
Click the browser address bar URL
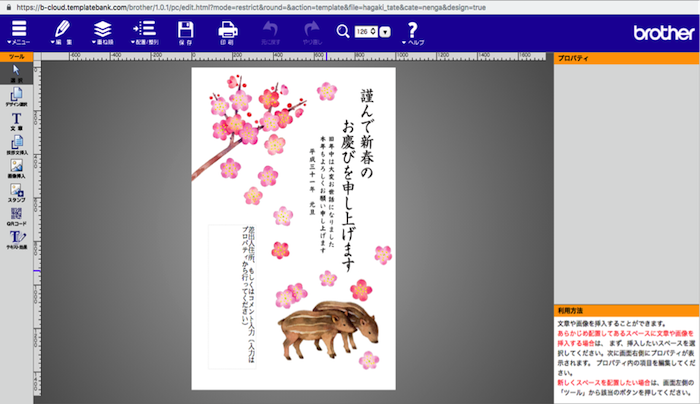tap(251, 7)
